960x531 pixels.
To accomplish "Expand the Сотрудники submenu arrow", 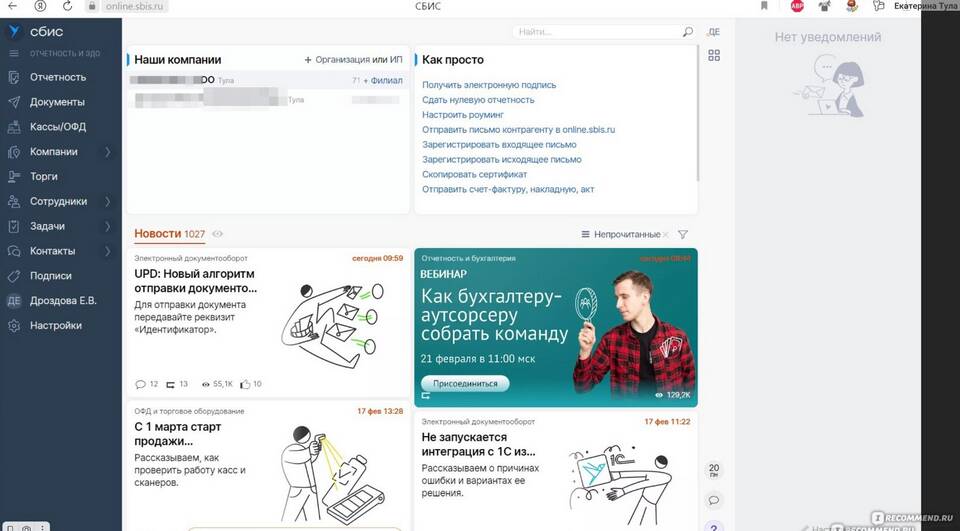I will 108,201.
